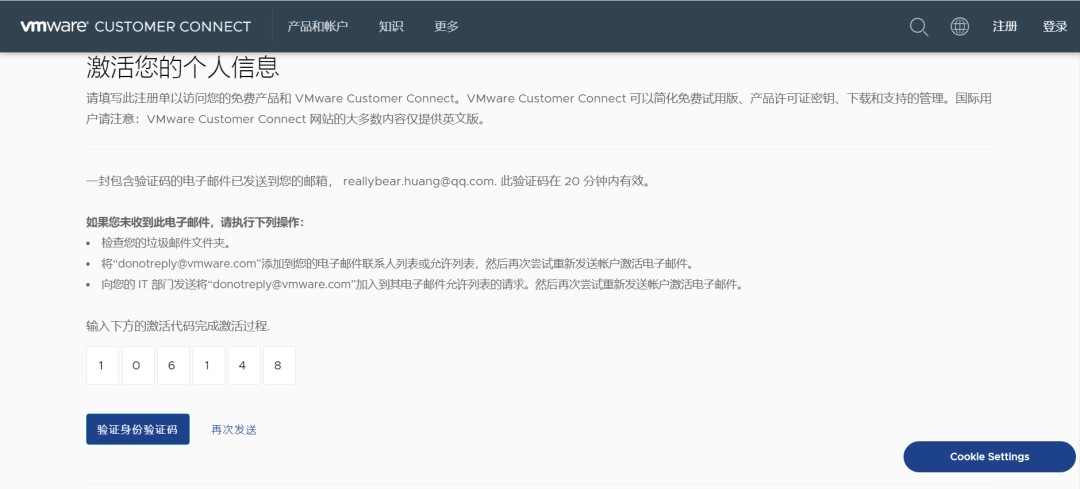Click the 输入下方的激活代码完成激活过程 label
Viewport: 1080px width, 489px height.
tap(178, 326)
